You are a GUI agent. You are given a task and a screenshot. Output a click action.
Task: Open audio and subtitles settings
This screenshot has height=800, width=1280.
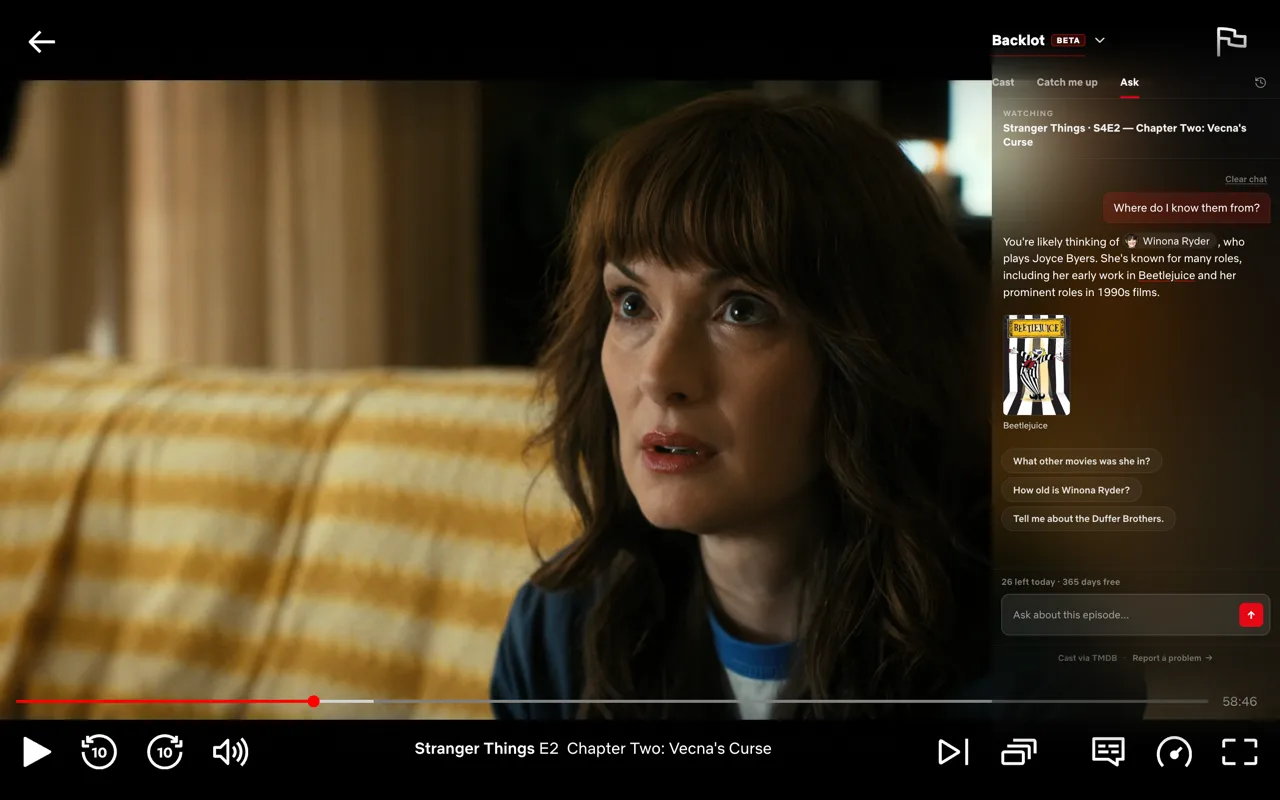pyautogui.click(x=1108, y=752)
